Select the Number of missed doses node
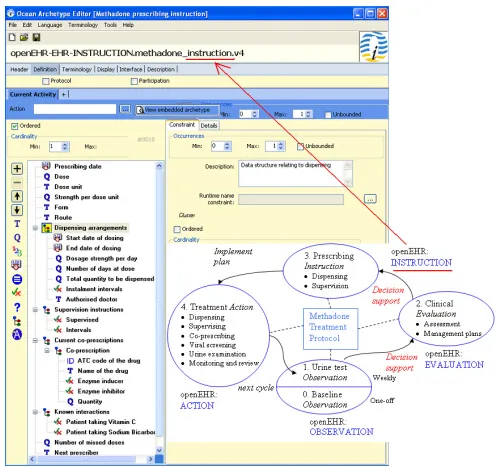This screenshot has width=496, height=468. coord(89,442)
